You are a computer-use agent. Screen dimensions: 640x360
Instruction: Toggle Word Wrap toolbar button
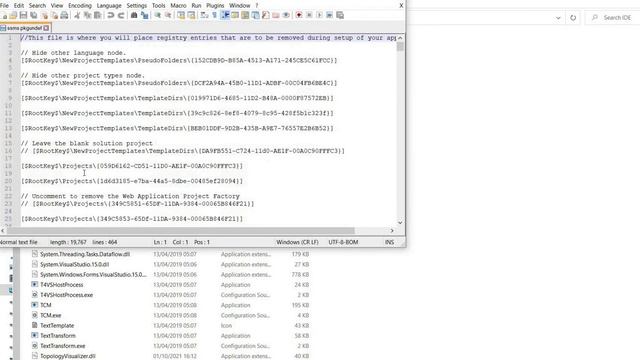click(x=204, y=16)
